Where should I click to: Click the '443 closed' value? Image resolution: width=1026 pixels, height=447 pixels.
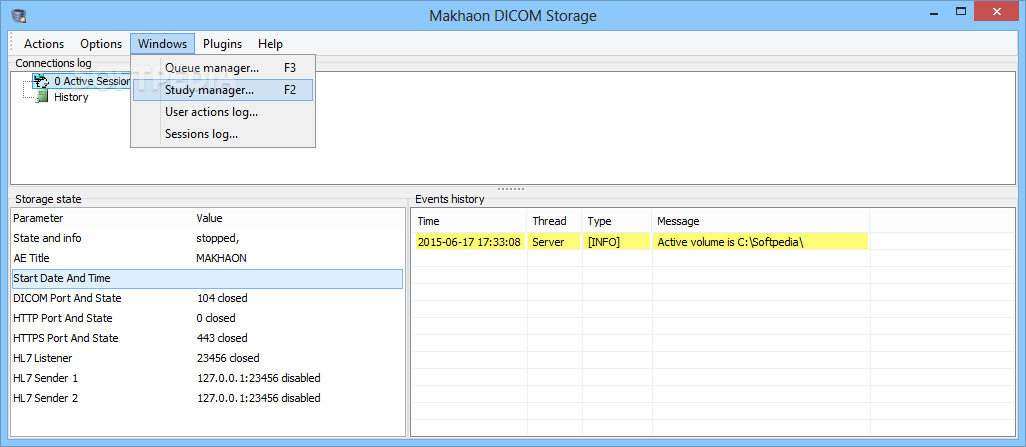point(222,338)
